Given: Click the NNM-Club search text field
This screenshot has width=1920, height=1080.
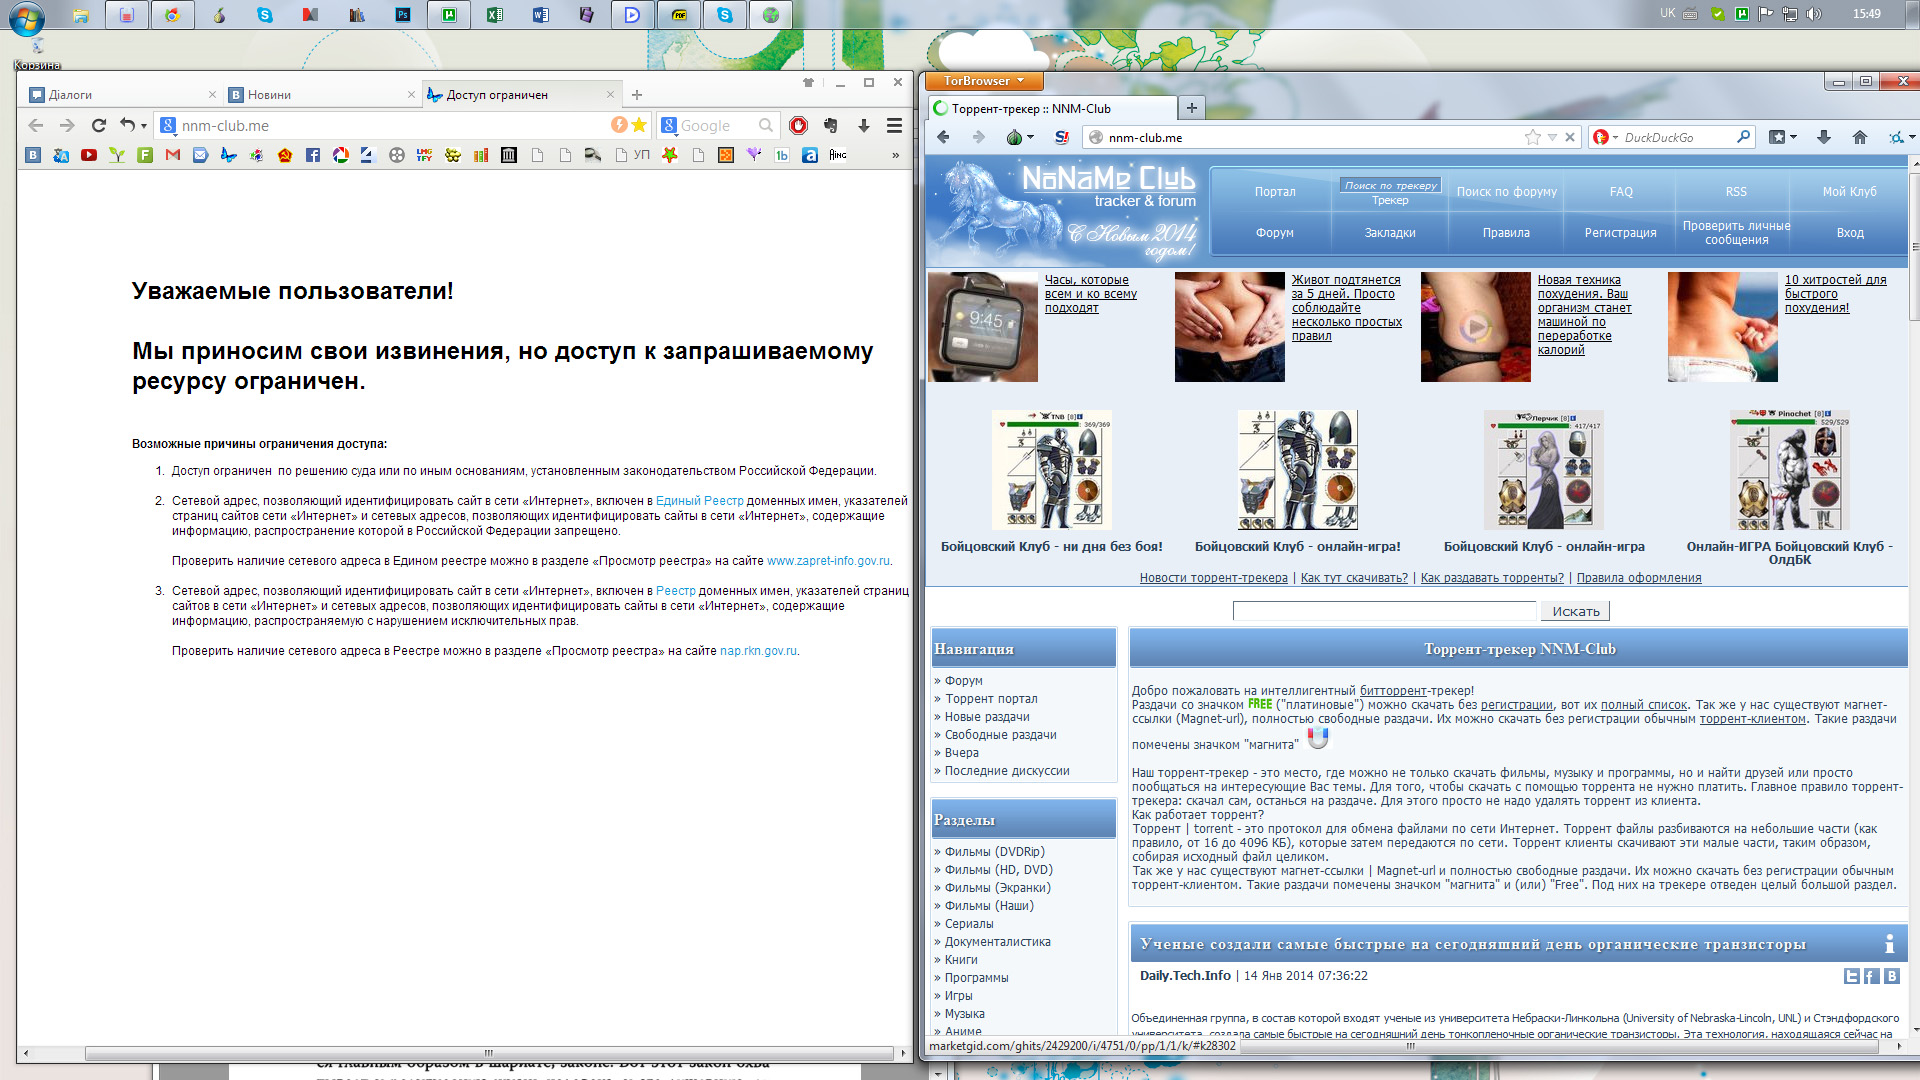Looking at the screenshot, I should pyautogui.click(x=1384, y=611).
